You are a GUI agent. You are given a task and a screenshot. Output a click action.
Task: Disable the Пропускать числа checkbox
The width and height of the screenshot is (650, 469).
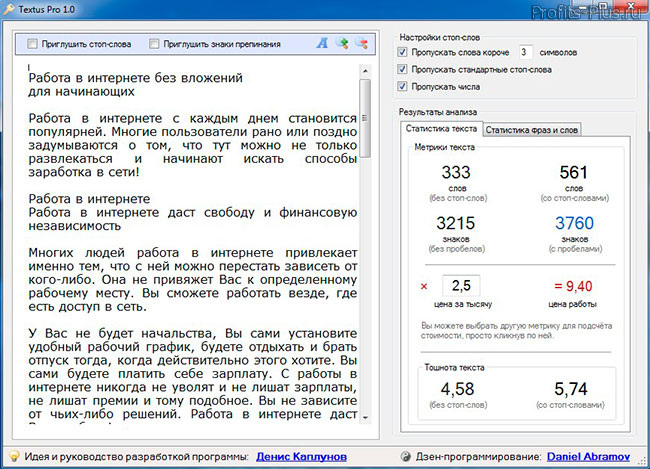pyautogui.click(x=402, y=86)
